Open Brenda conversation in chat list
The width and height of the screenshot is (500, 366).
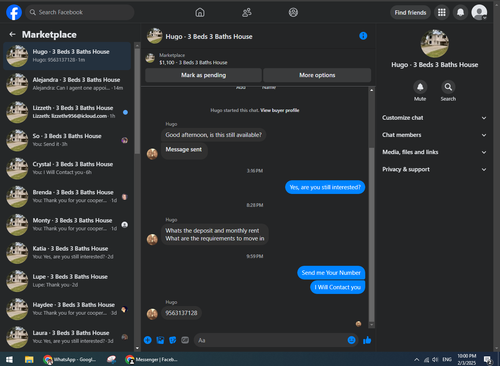point(67,197)
